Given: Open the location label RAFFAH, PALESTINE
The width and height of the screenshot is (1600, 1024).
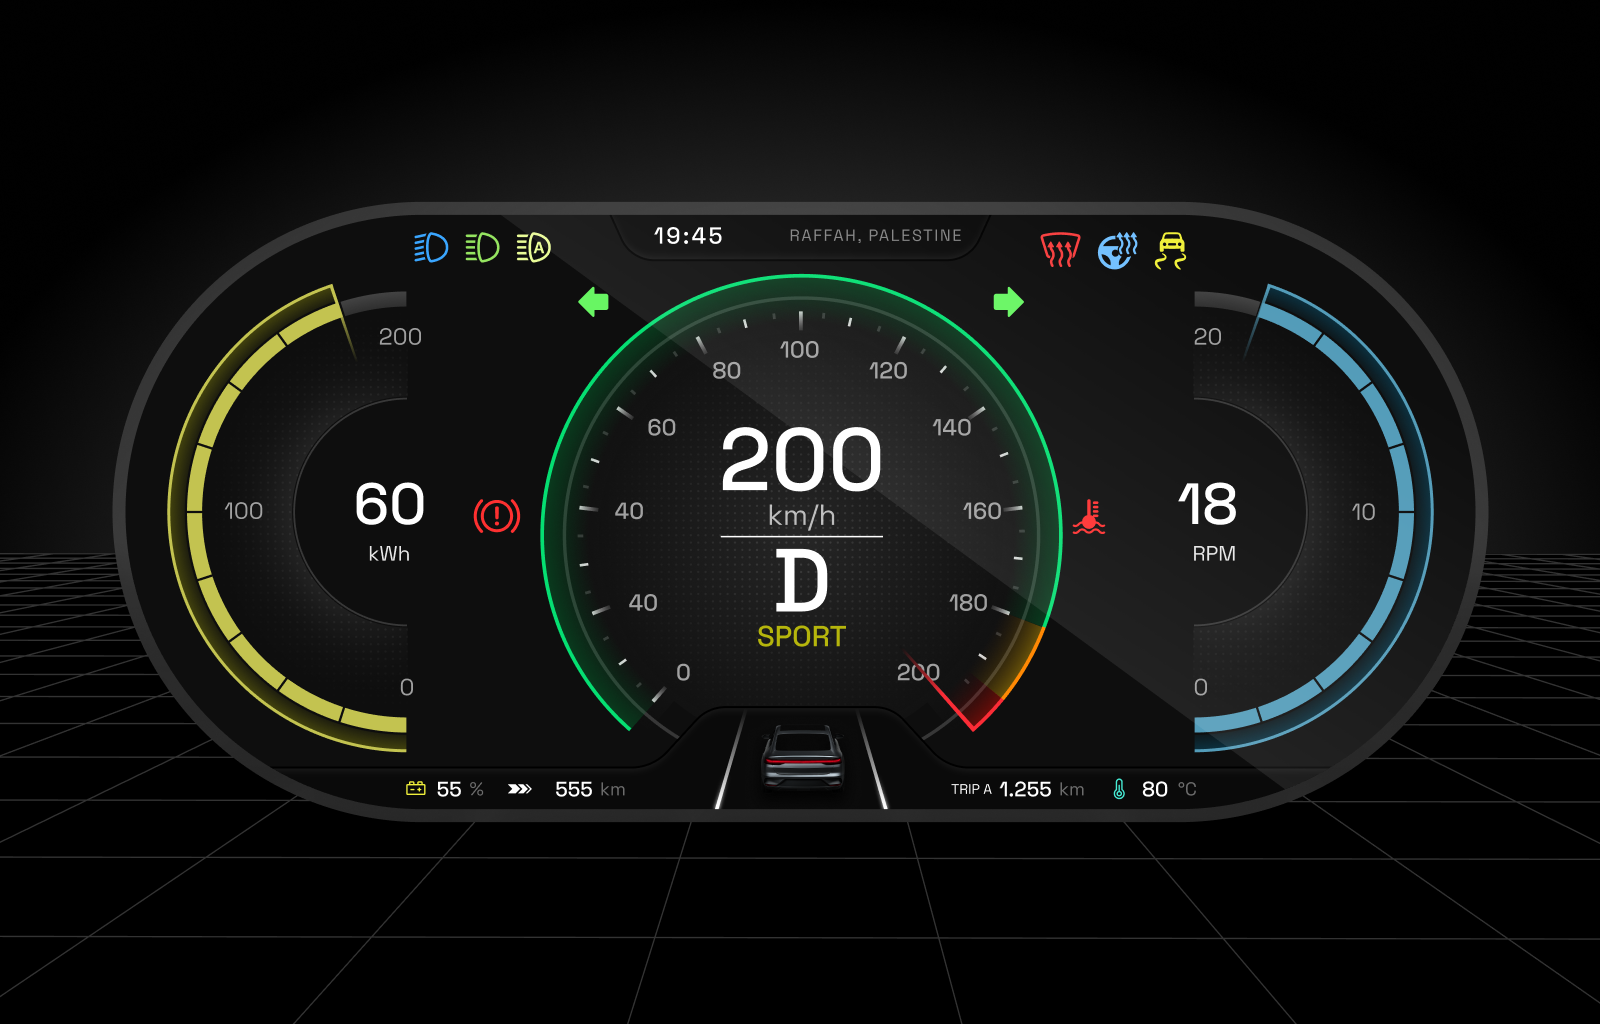Looking at the screenshot, I should tap(875, 235).
